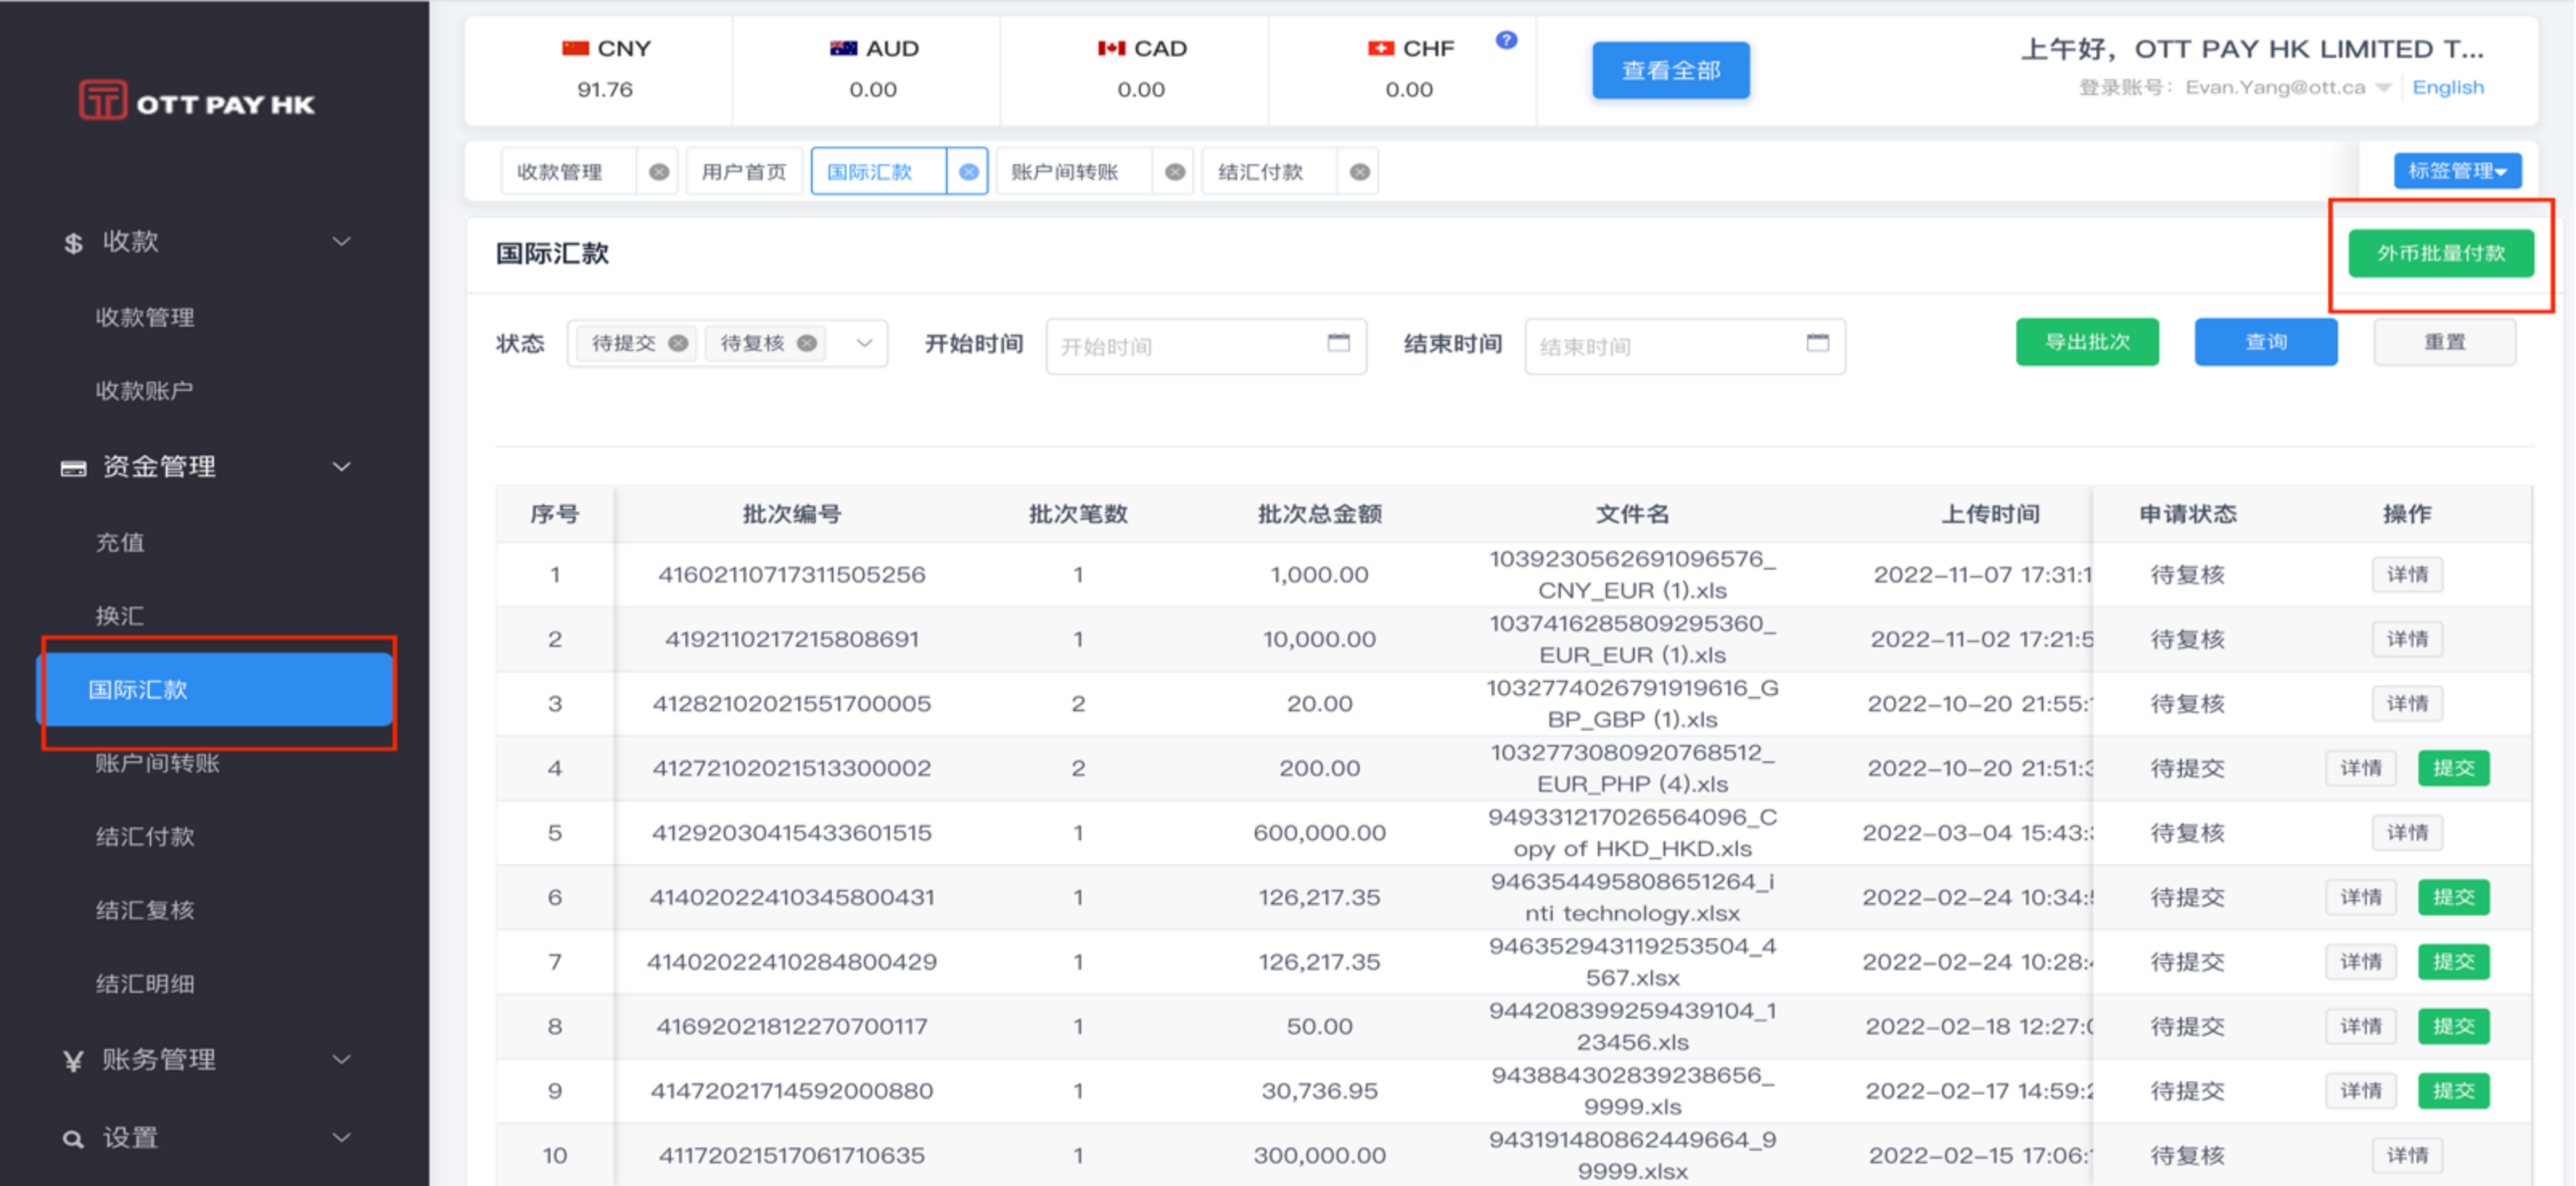Screen dimensions: 2576x1186
Task: Switch to the 结汇付款 tab
Action: point(1261,171)
